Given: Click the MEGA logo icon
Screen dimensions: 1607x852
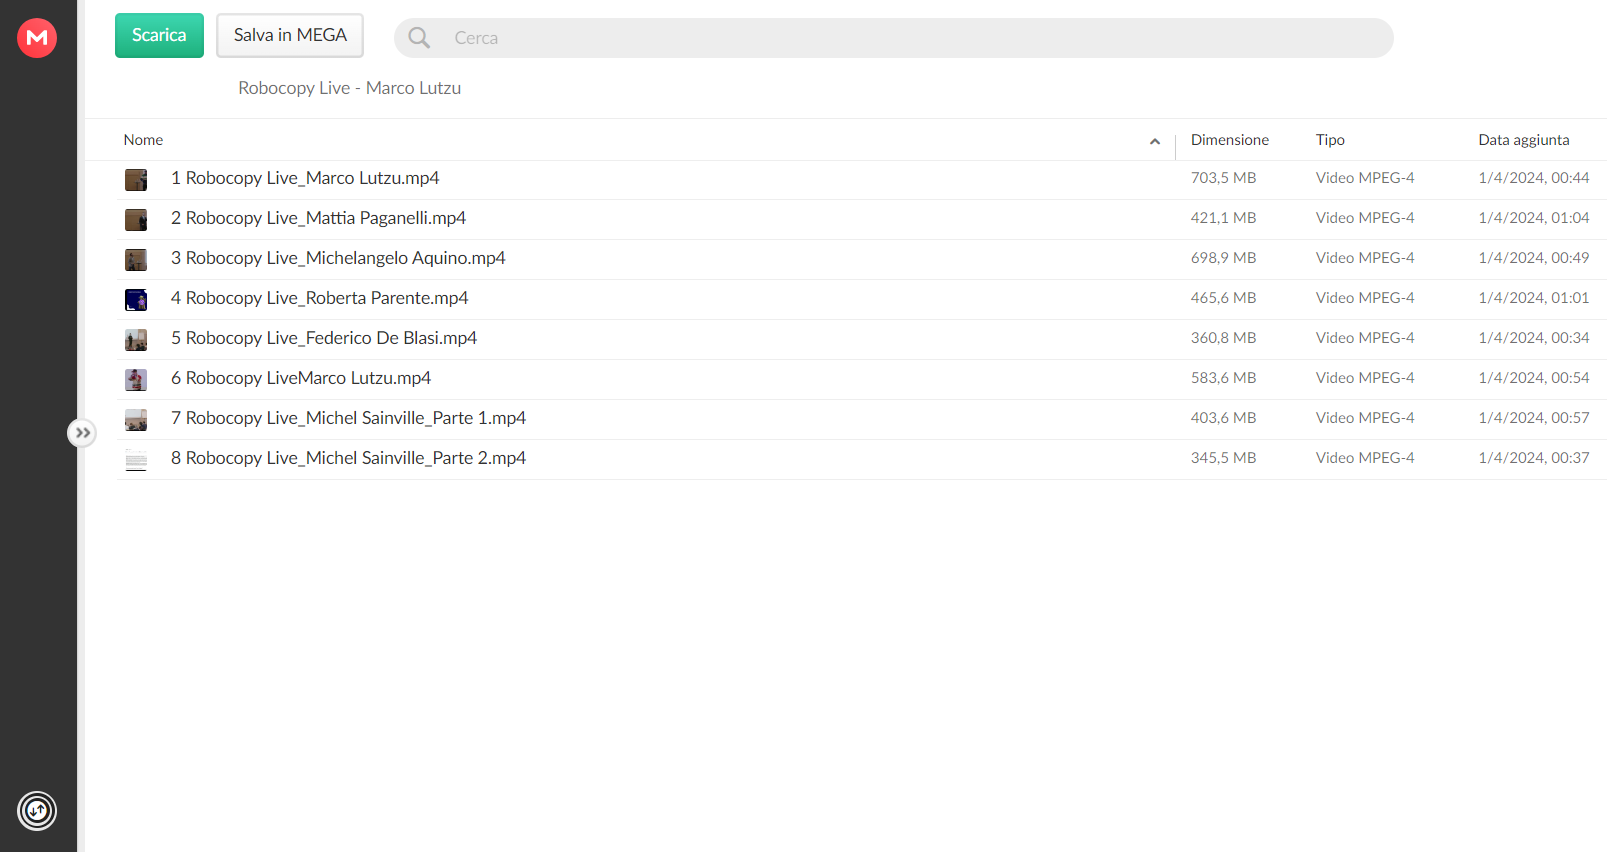Looking at the screenshot, I should [x=37, y=38].
